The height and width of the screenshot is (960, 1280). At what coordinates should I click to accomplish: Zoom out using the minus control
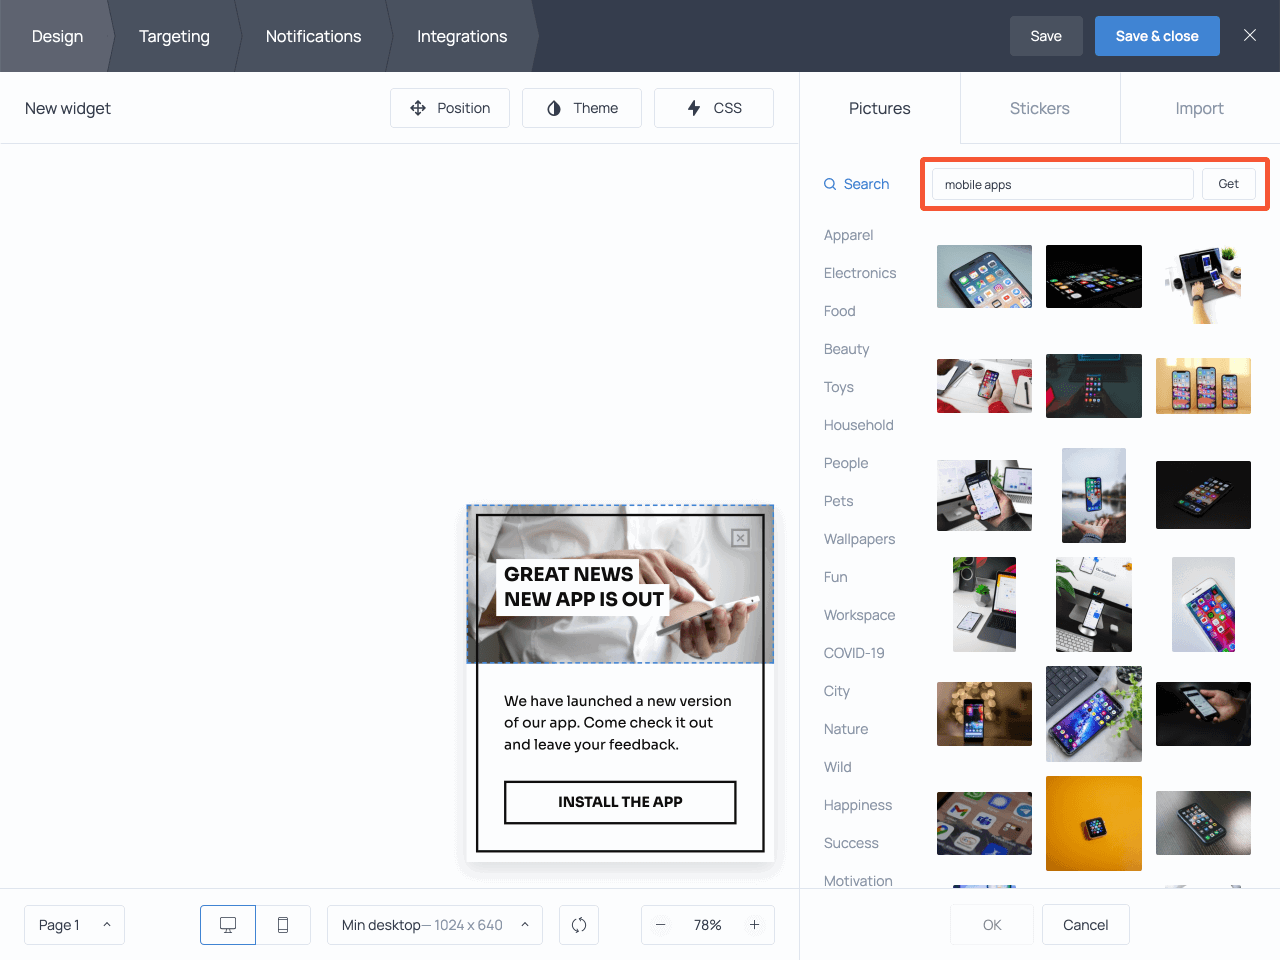[661, 924]
